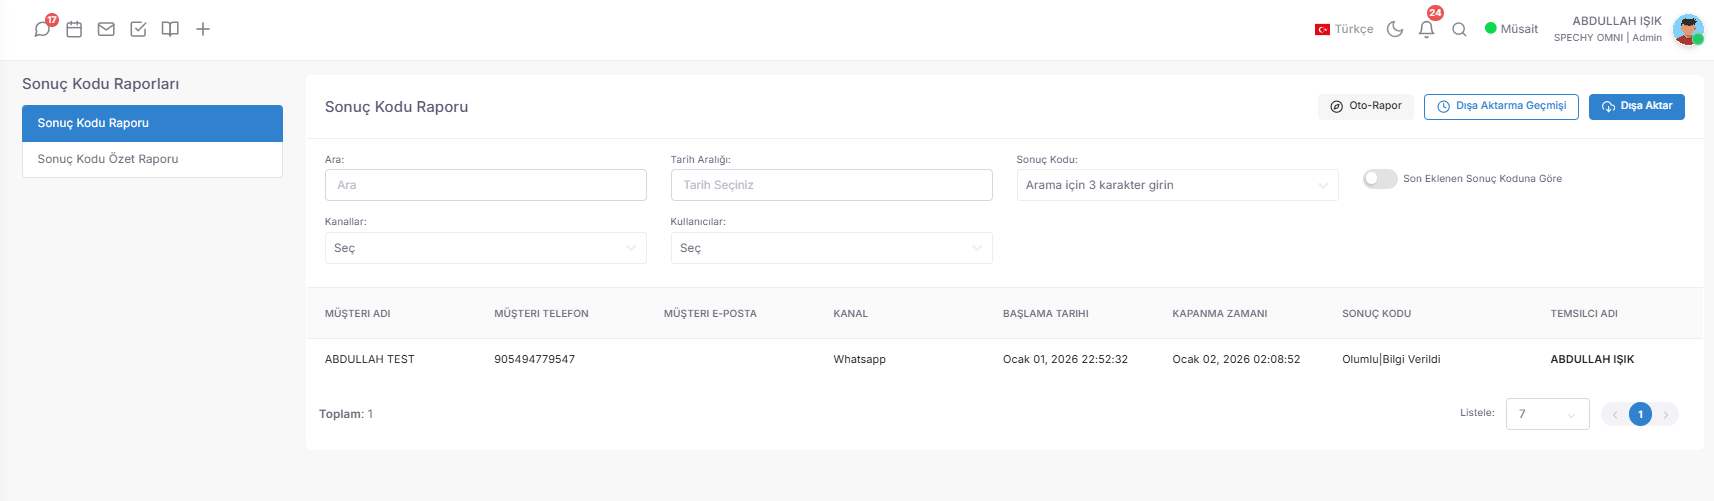
Task: Expand the Kanallar dropdown
Action: [x=486, y=248]
